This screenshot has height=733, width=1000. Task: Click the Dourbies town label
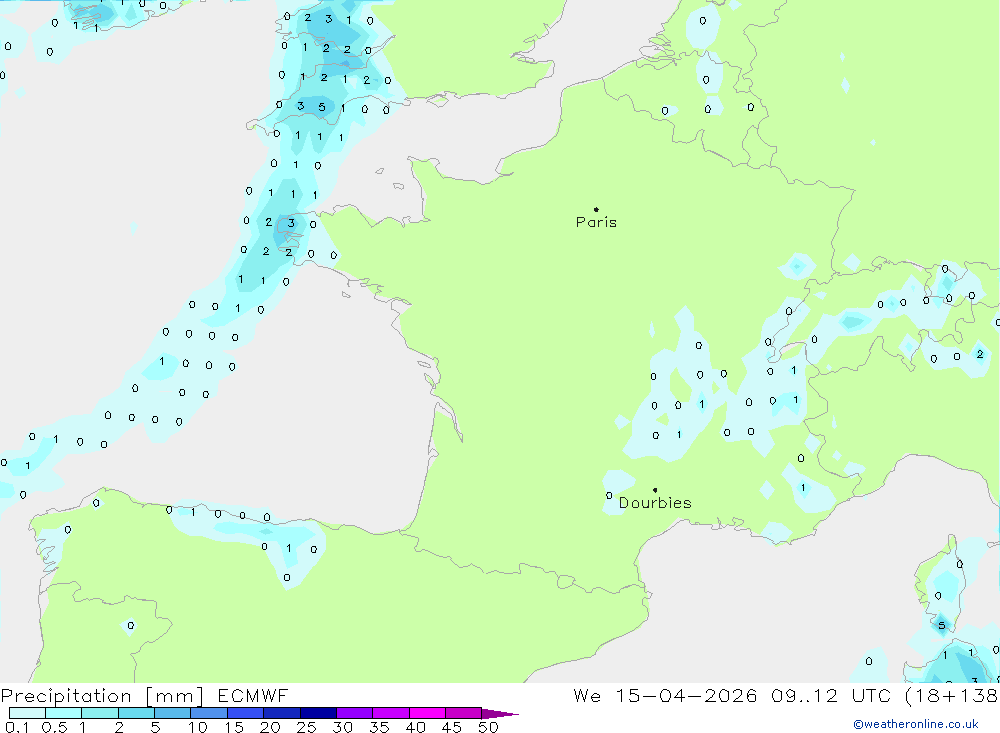coord(656,503)
